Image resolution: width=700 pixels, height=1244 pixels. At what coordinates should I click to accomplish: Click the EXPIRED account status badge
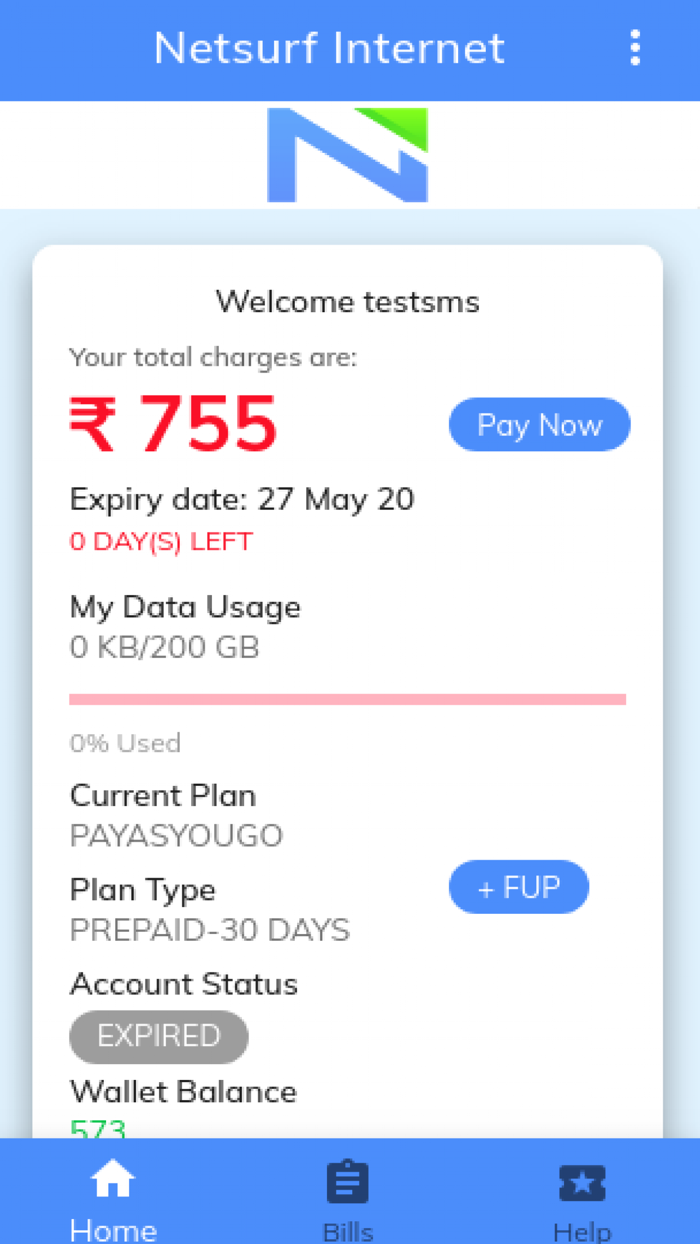coord(158,1037)
